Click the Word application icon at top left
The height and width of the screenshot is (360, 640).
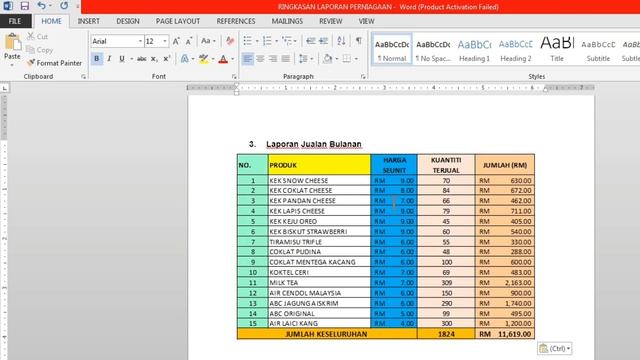(x=8, y=6)
